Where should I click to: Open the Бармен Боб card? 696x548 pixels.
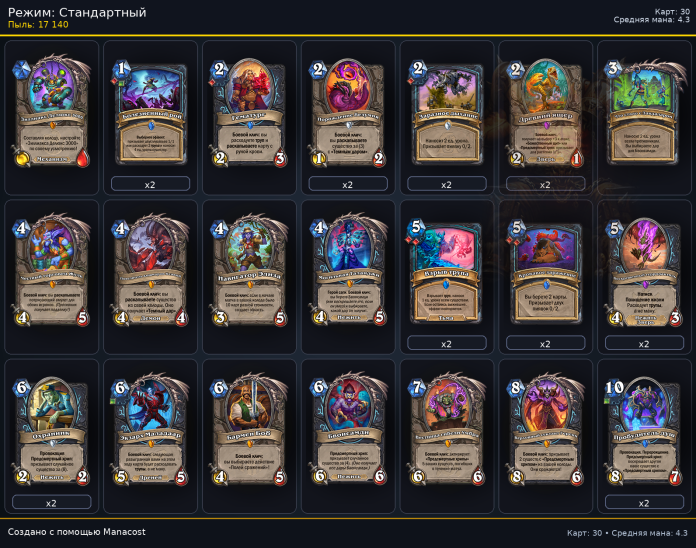coord(249,430)
